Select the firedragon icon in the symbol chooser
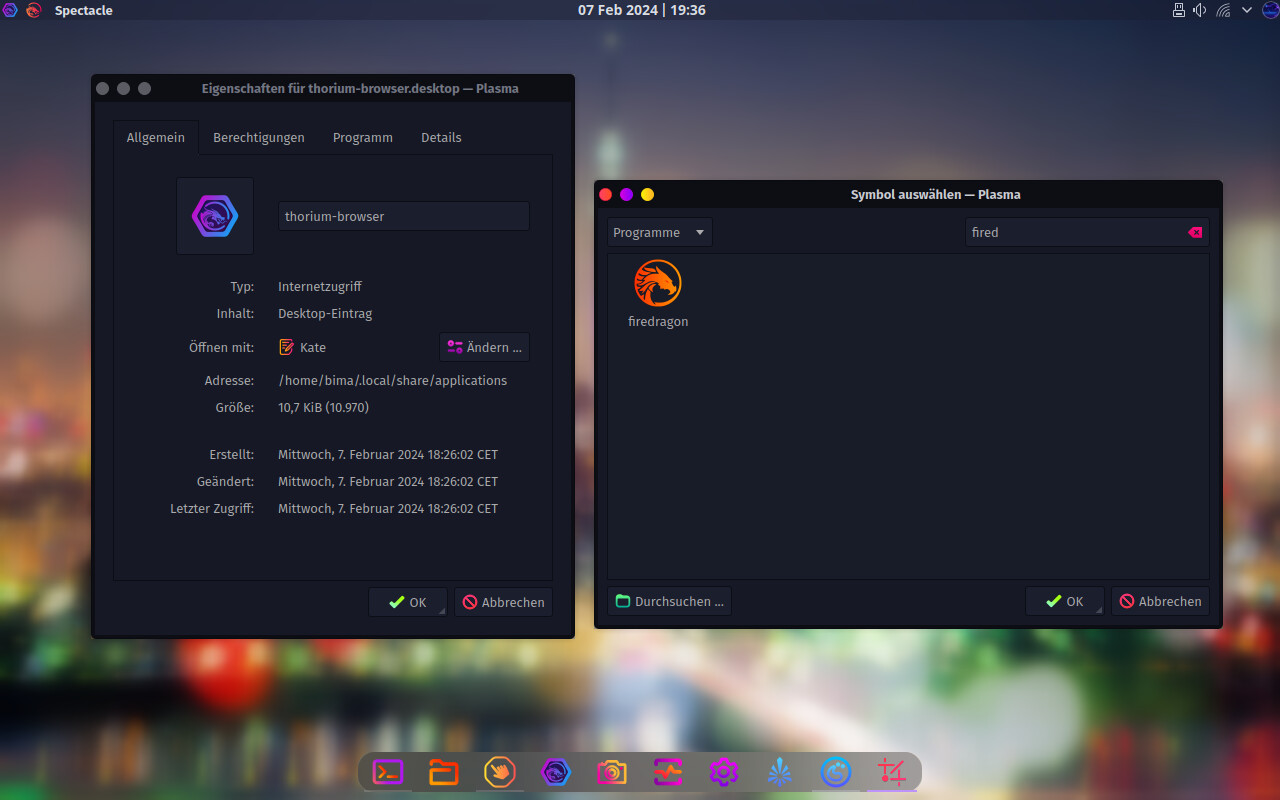 [x=658, y=283]
